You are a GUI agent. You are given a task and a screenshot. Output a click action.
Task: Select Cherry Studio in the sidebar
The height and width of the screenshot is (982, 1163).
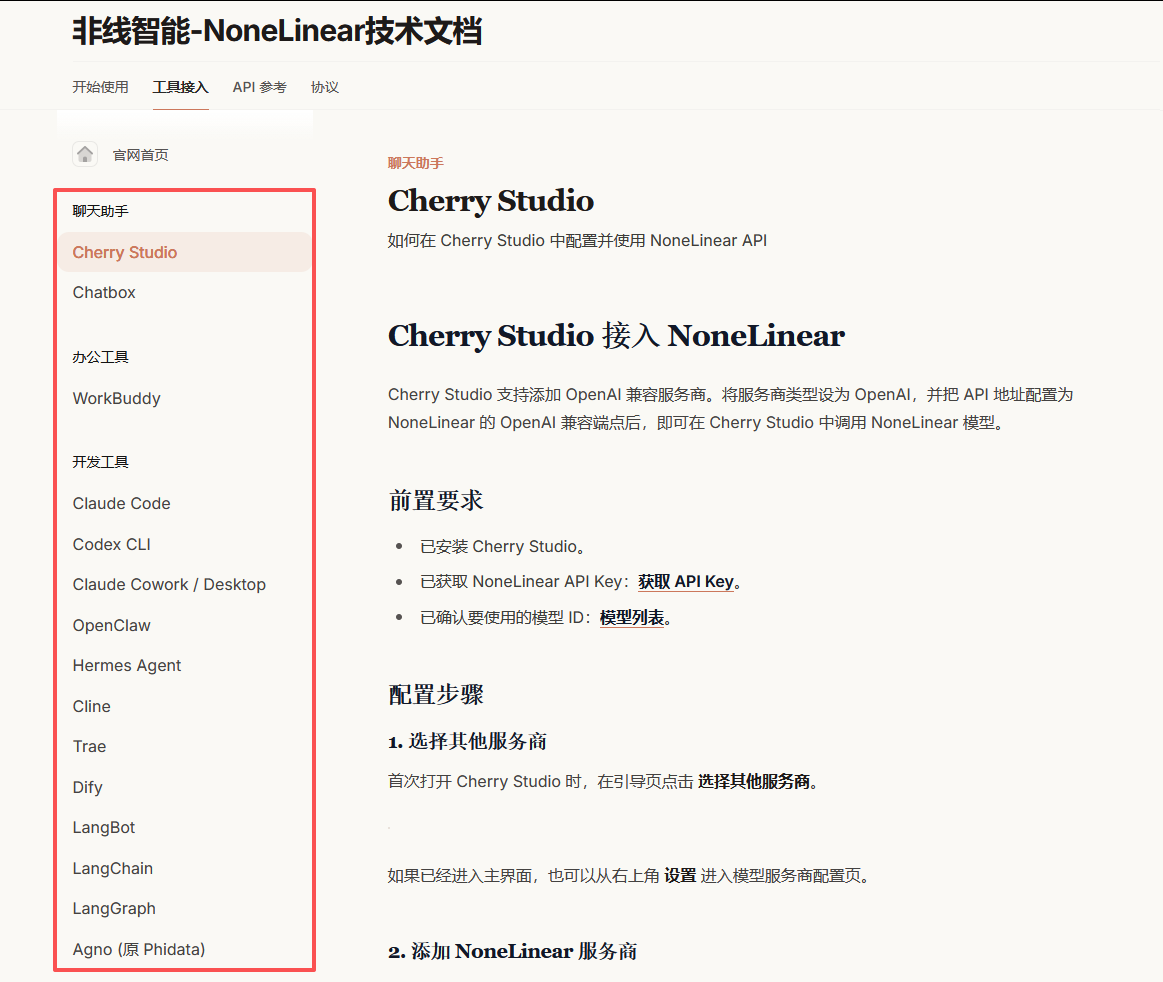(185, 252)
